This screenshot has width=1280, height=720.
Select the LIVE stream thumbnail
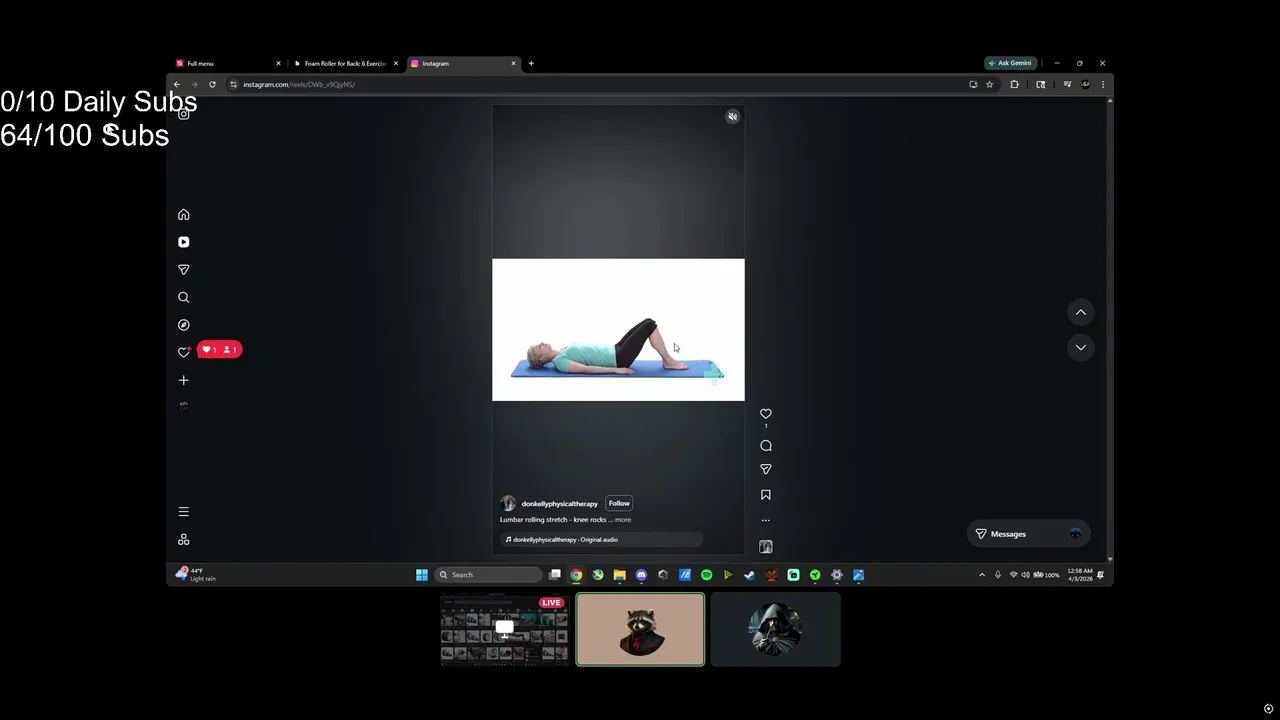[505, 629]
